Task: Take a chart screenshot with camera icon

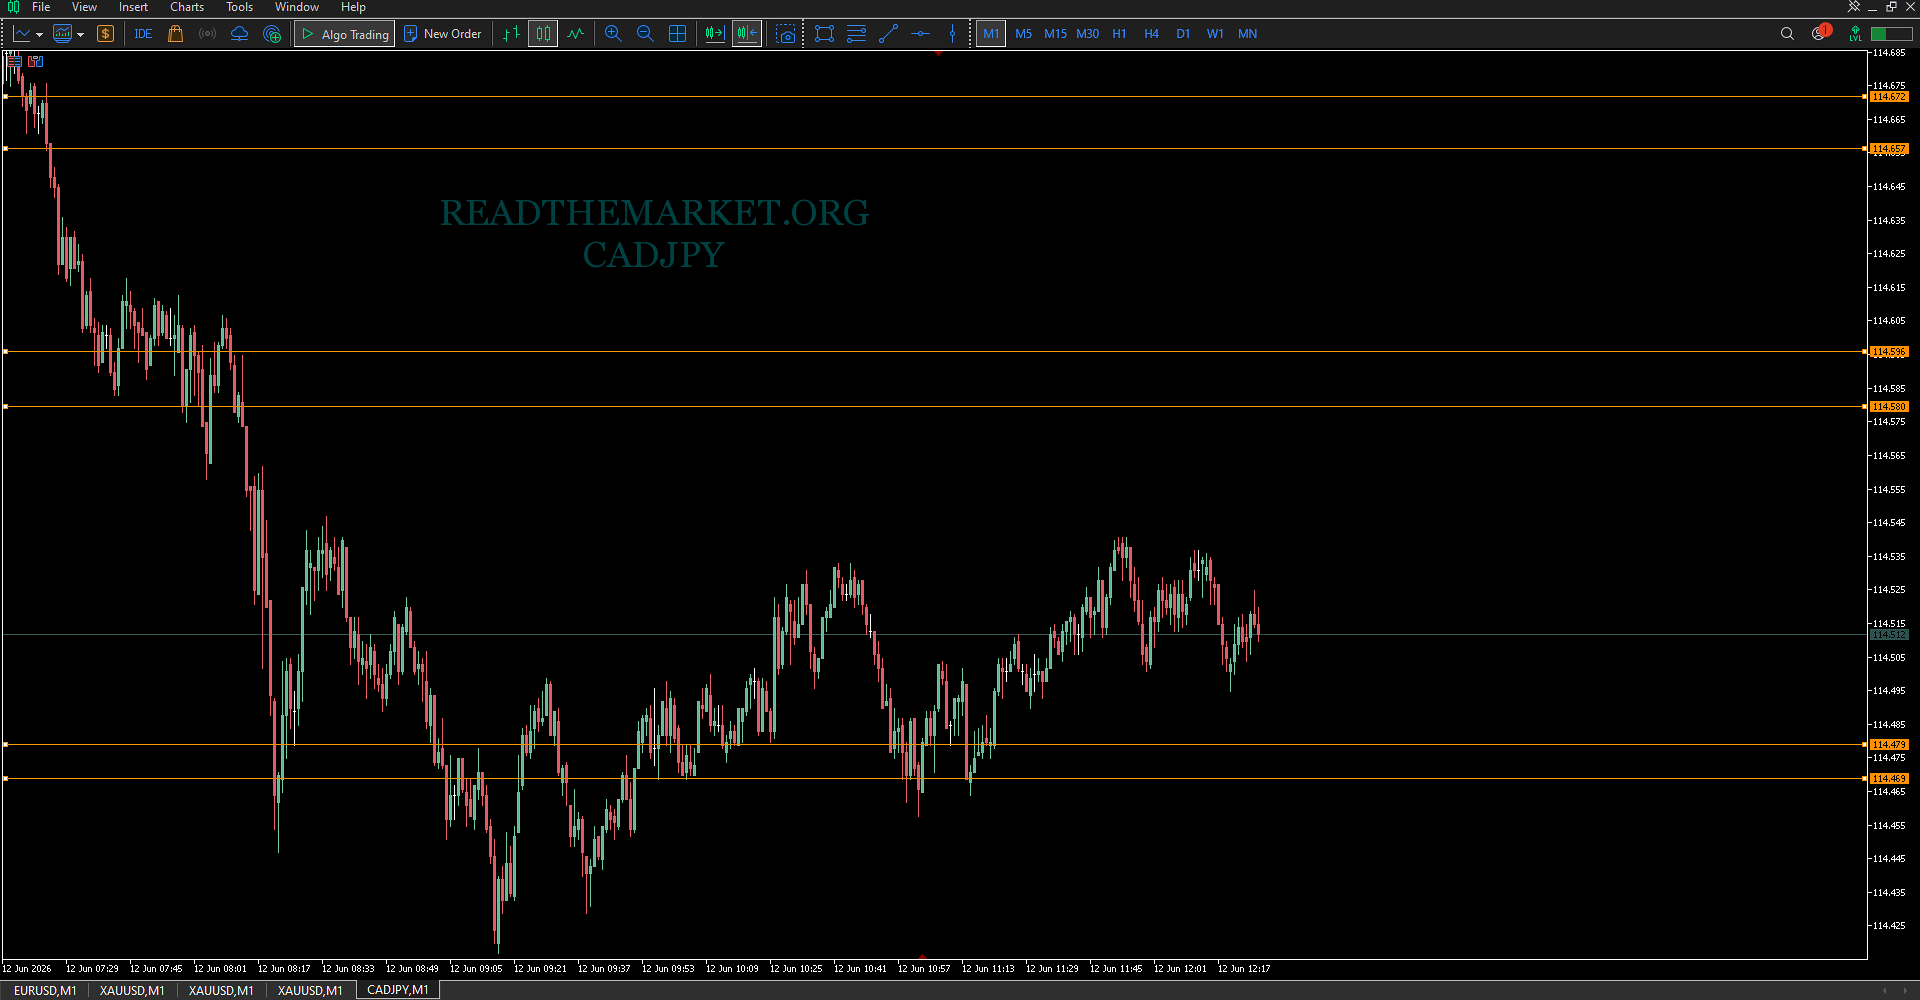Action: (x=786, y=34)
